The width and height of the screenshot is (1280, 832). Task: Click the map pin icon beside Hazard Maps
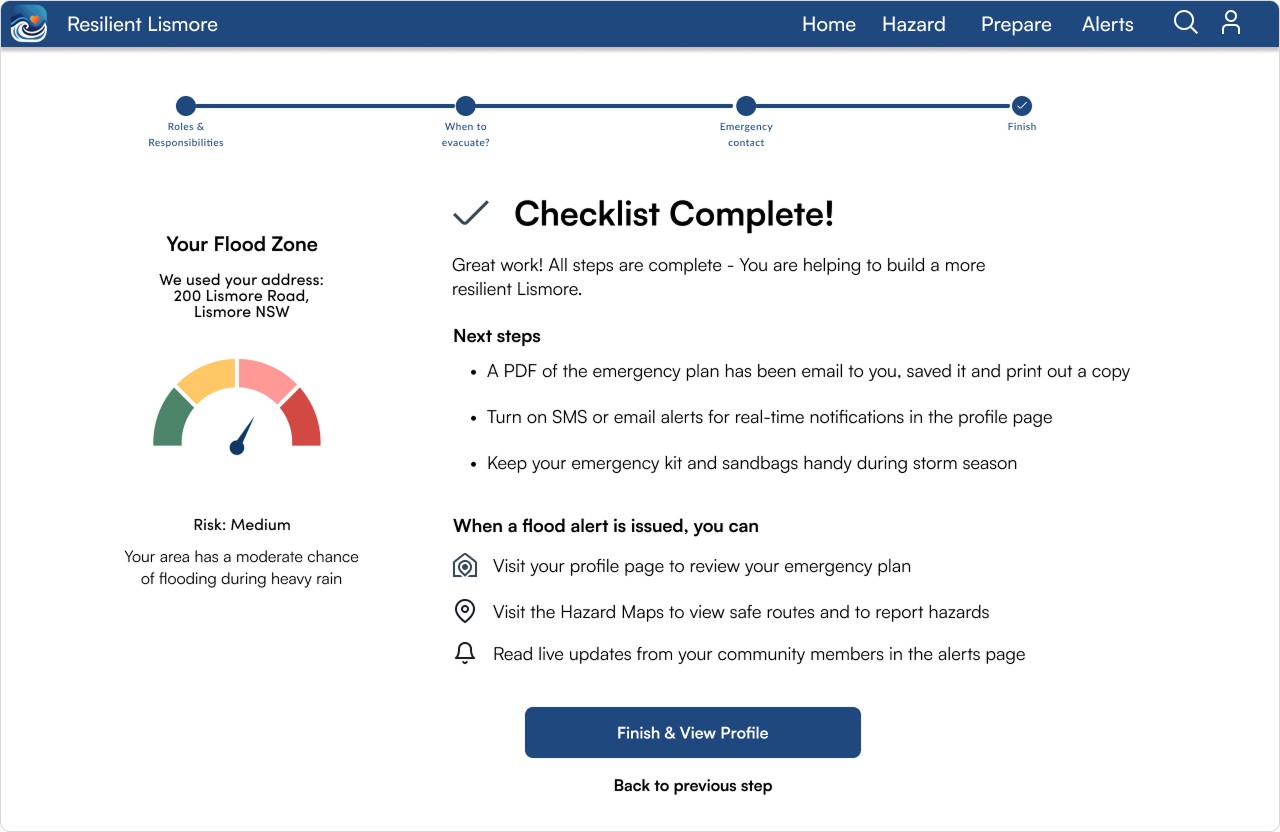pos(465,611)
